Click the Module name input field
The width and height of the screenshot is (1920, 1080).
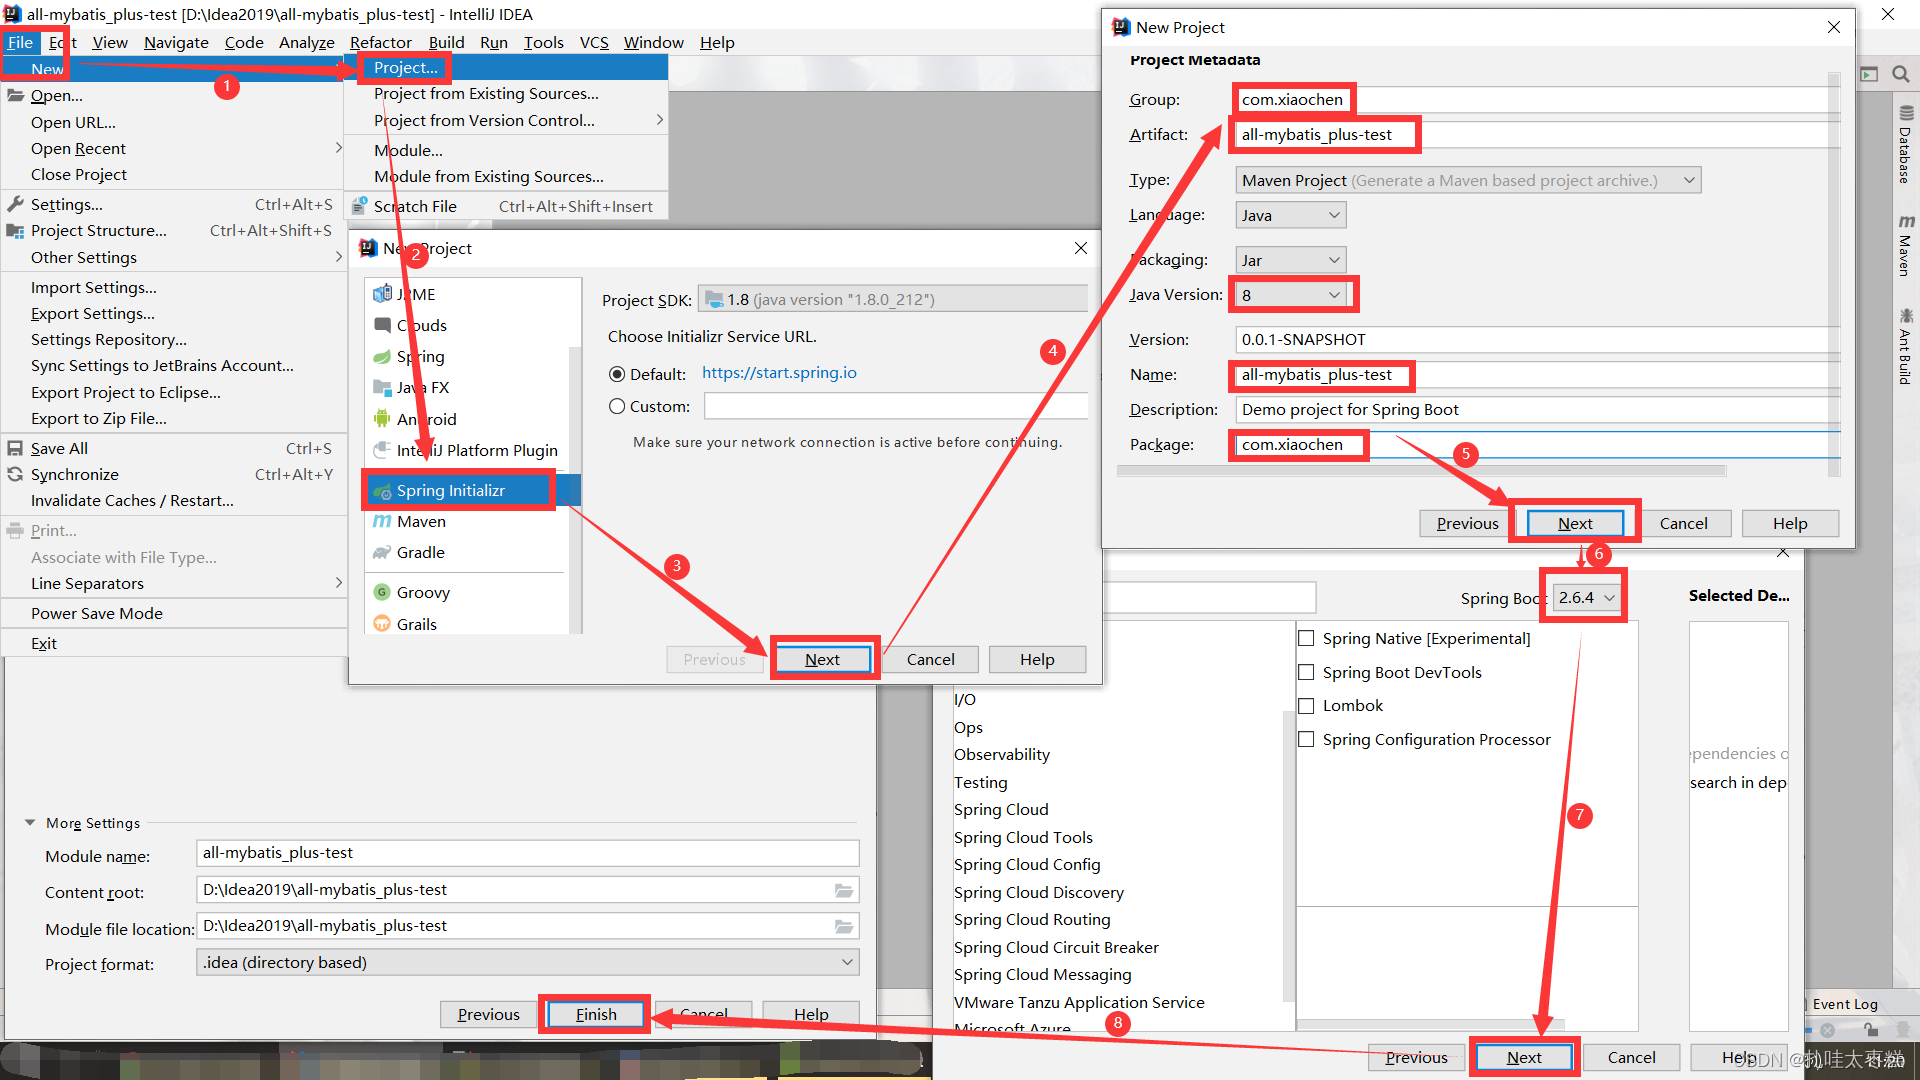(x=528, y=853)
